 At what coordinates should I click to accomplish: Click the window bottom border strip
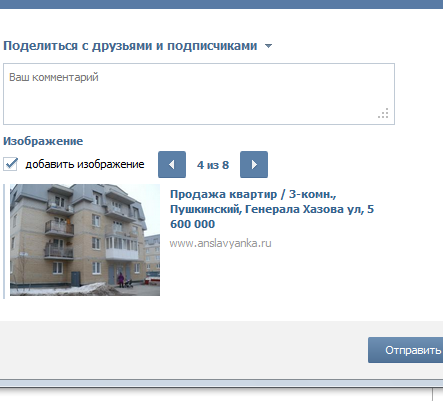(221, 383)
